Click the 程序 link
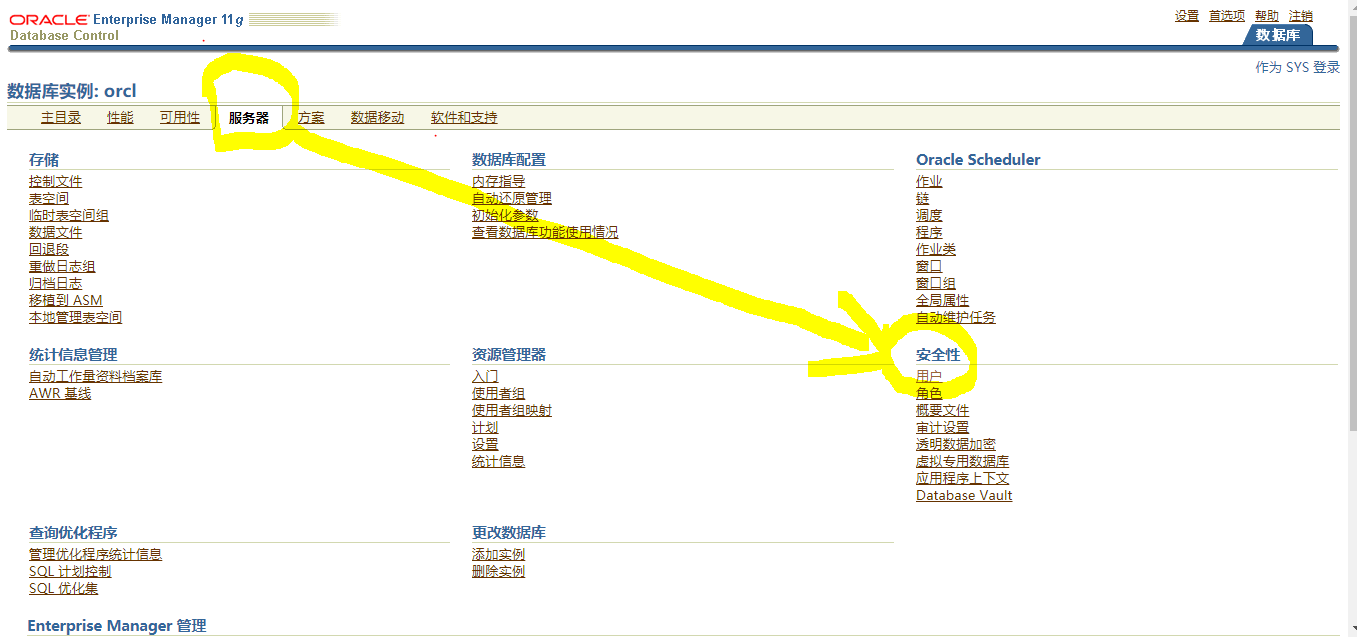 point(929,232)
